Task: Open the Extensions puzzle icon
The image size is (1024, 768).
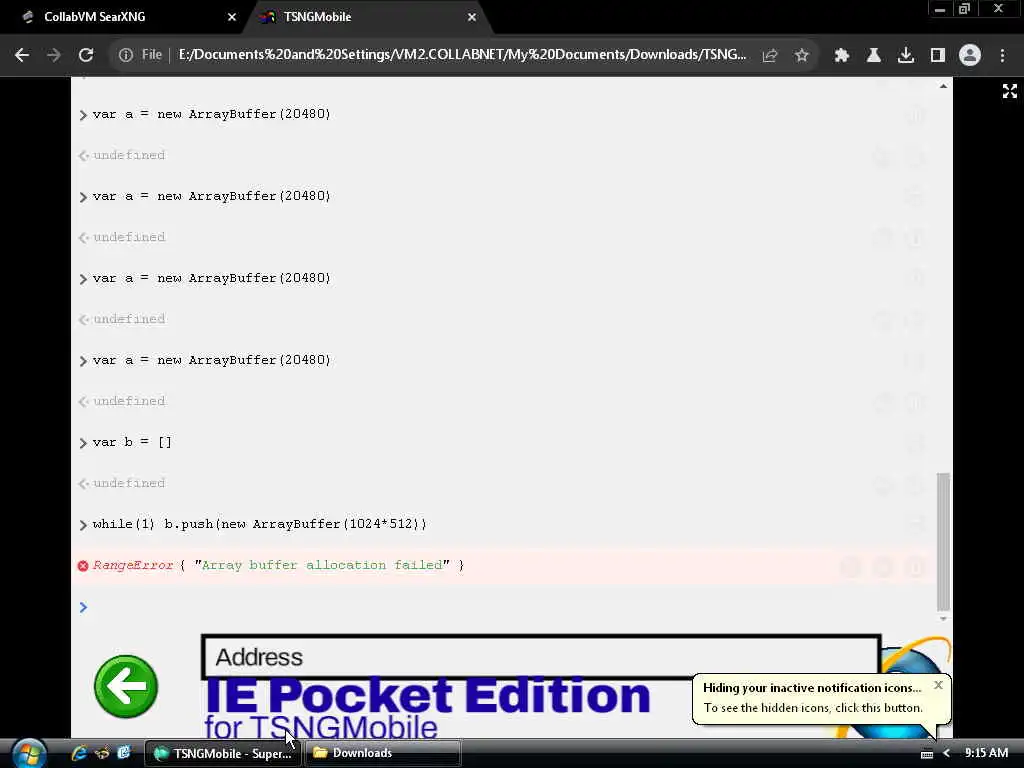Action: pyautogui.click(x=841, y=56)
